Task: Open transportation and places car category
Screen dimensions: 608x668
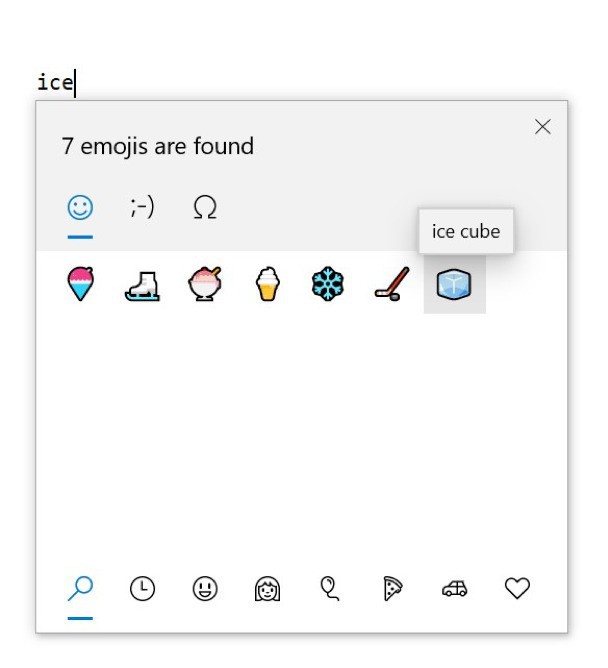Action: point(454,590)
